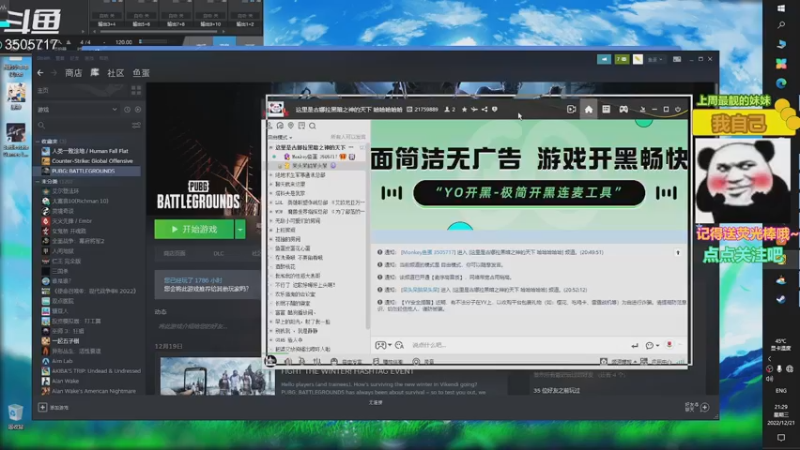The image size is (800, 450).
Task: Open Microsoft Edge on the taskbar
Action: [x=781, y=83]
